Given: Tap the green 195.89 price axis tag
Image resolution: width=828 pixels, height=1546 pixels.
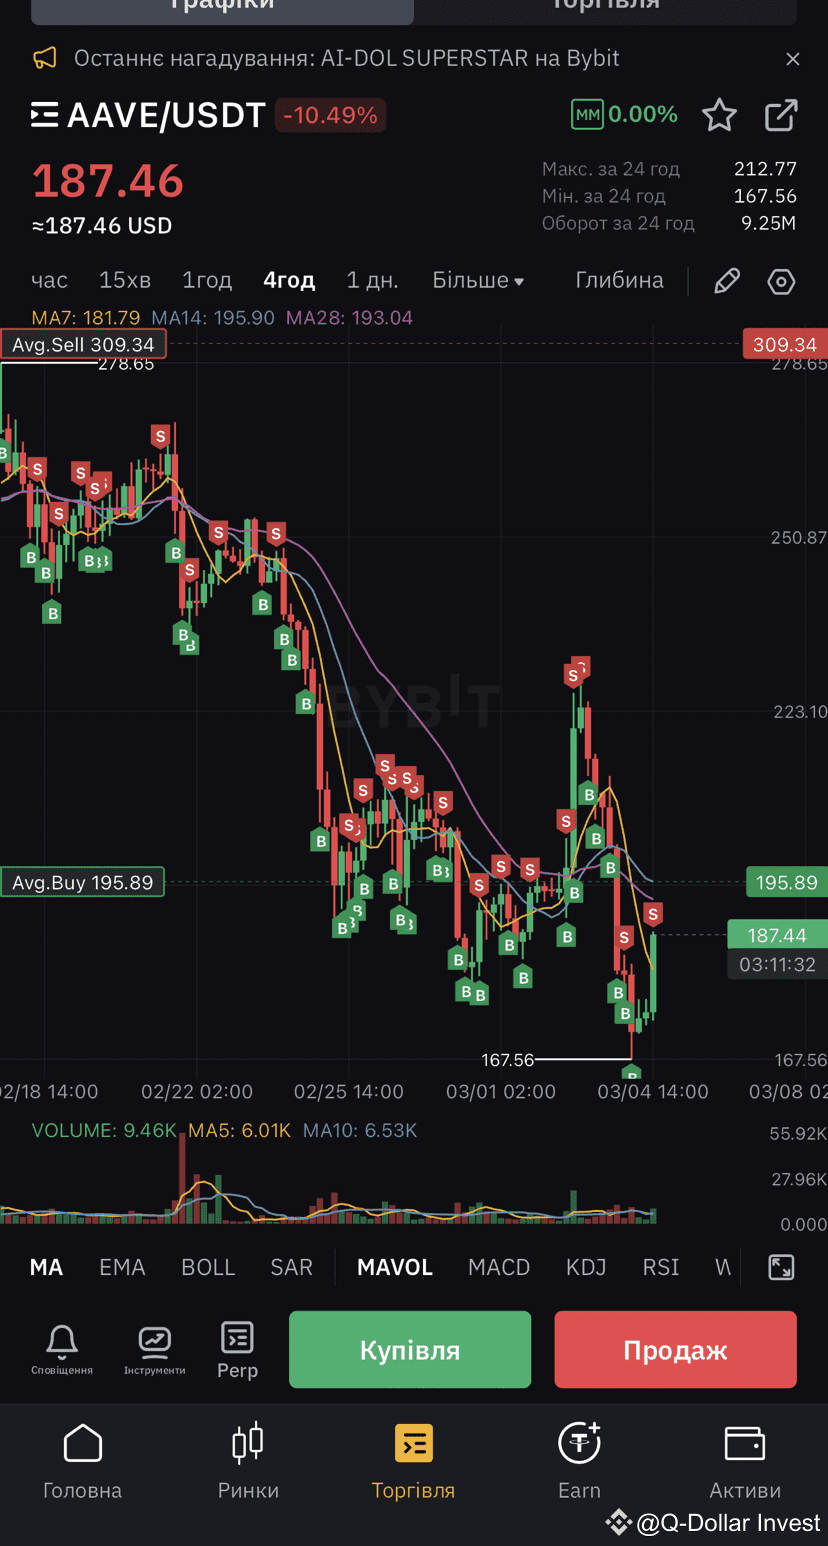Looking at the screenshot, I should (x=787, y=882).
